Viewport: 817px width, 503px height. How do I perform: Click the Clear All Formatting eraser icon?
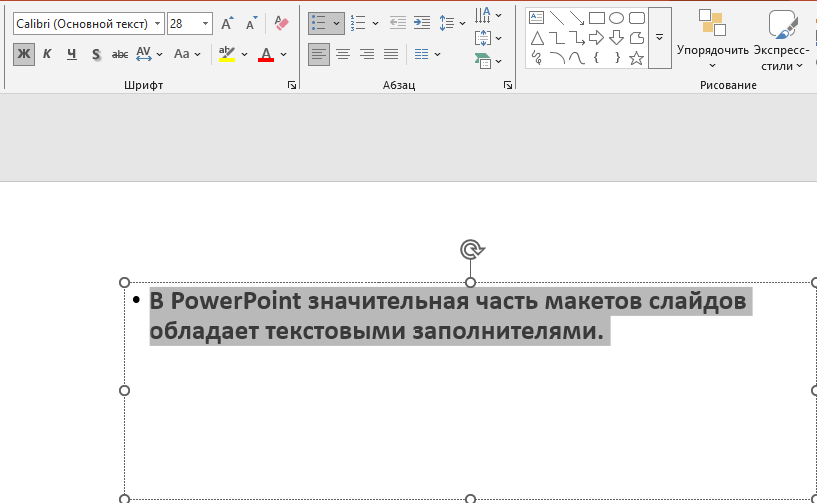pyautogui.click(x=281, y=23)
